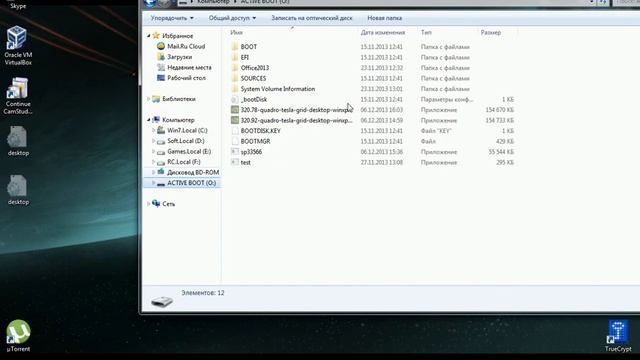Screen dimensions: 640x360
Task: Click the Элементов: 12 status text
Action: 203,293
